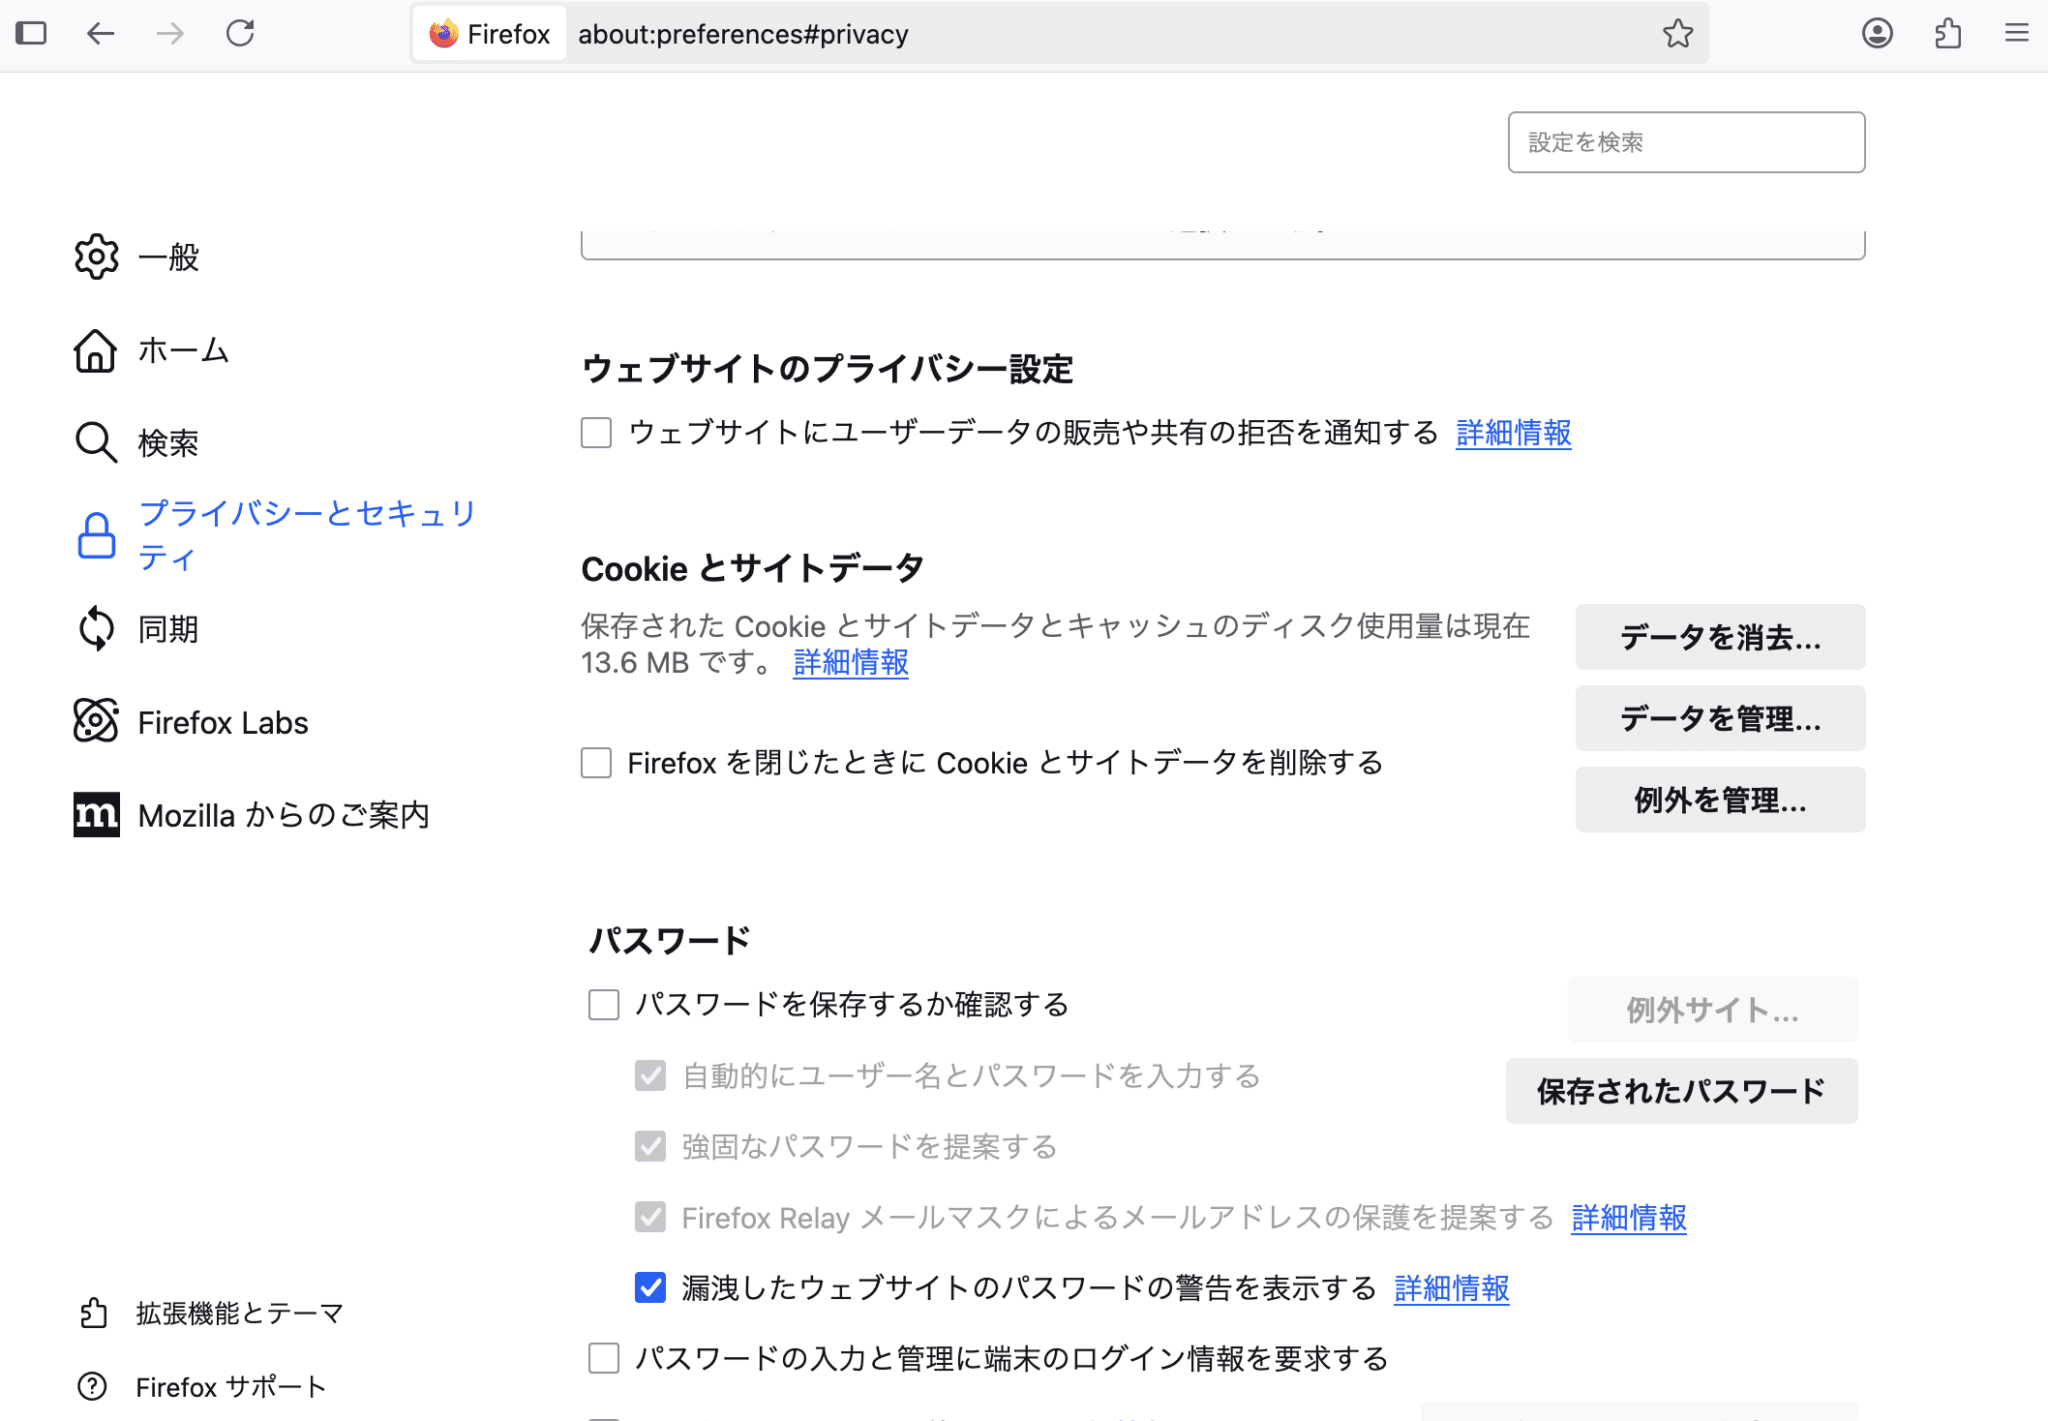Open the 同期 sync settings icon
Image resolution: width=2048 pixels, height=1421 pixels.
click(96, 628)
